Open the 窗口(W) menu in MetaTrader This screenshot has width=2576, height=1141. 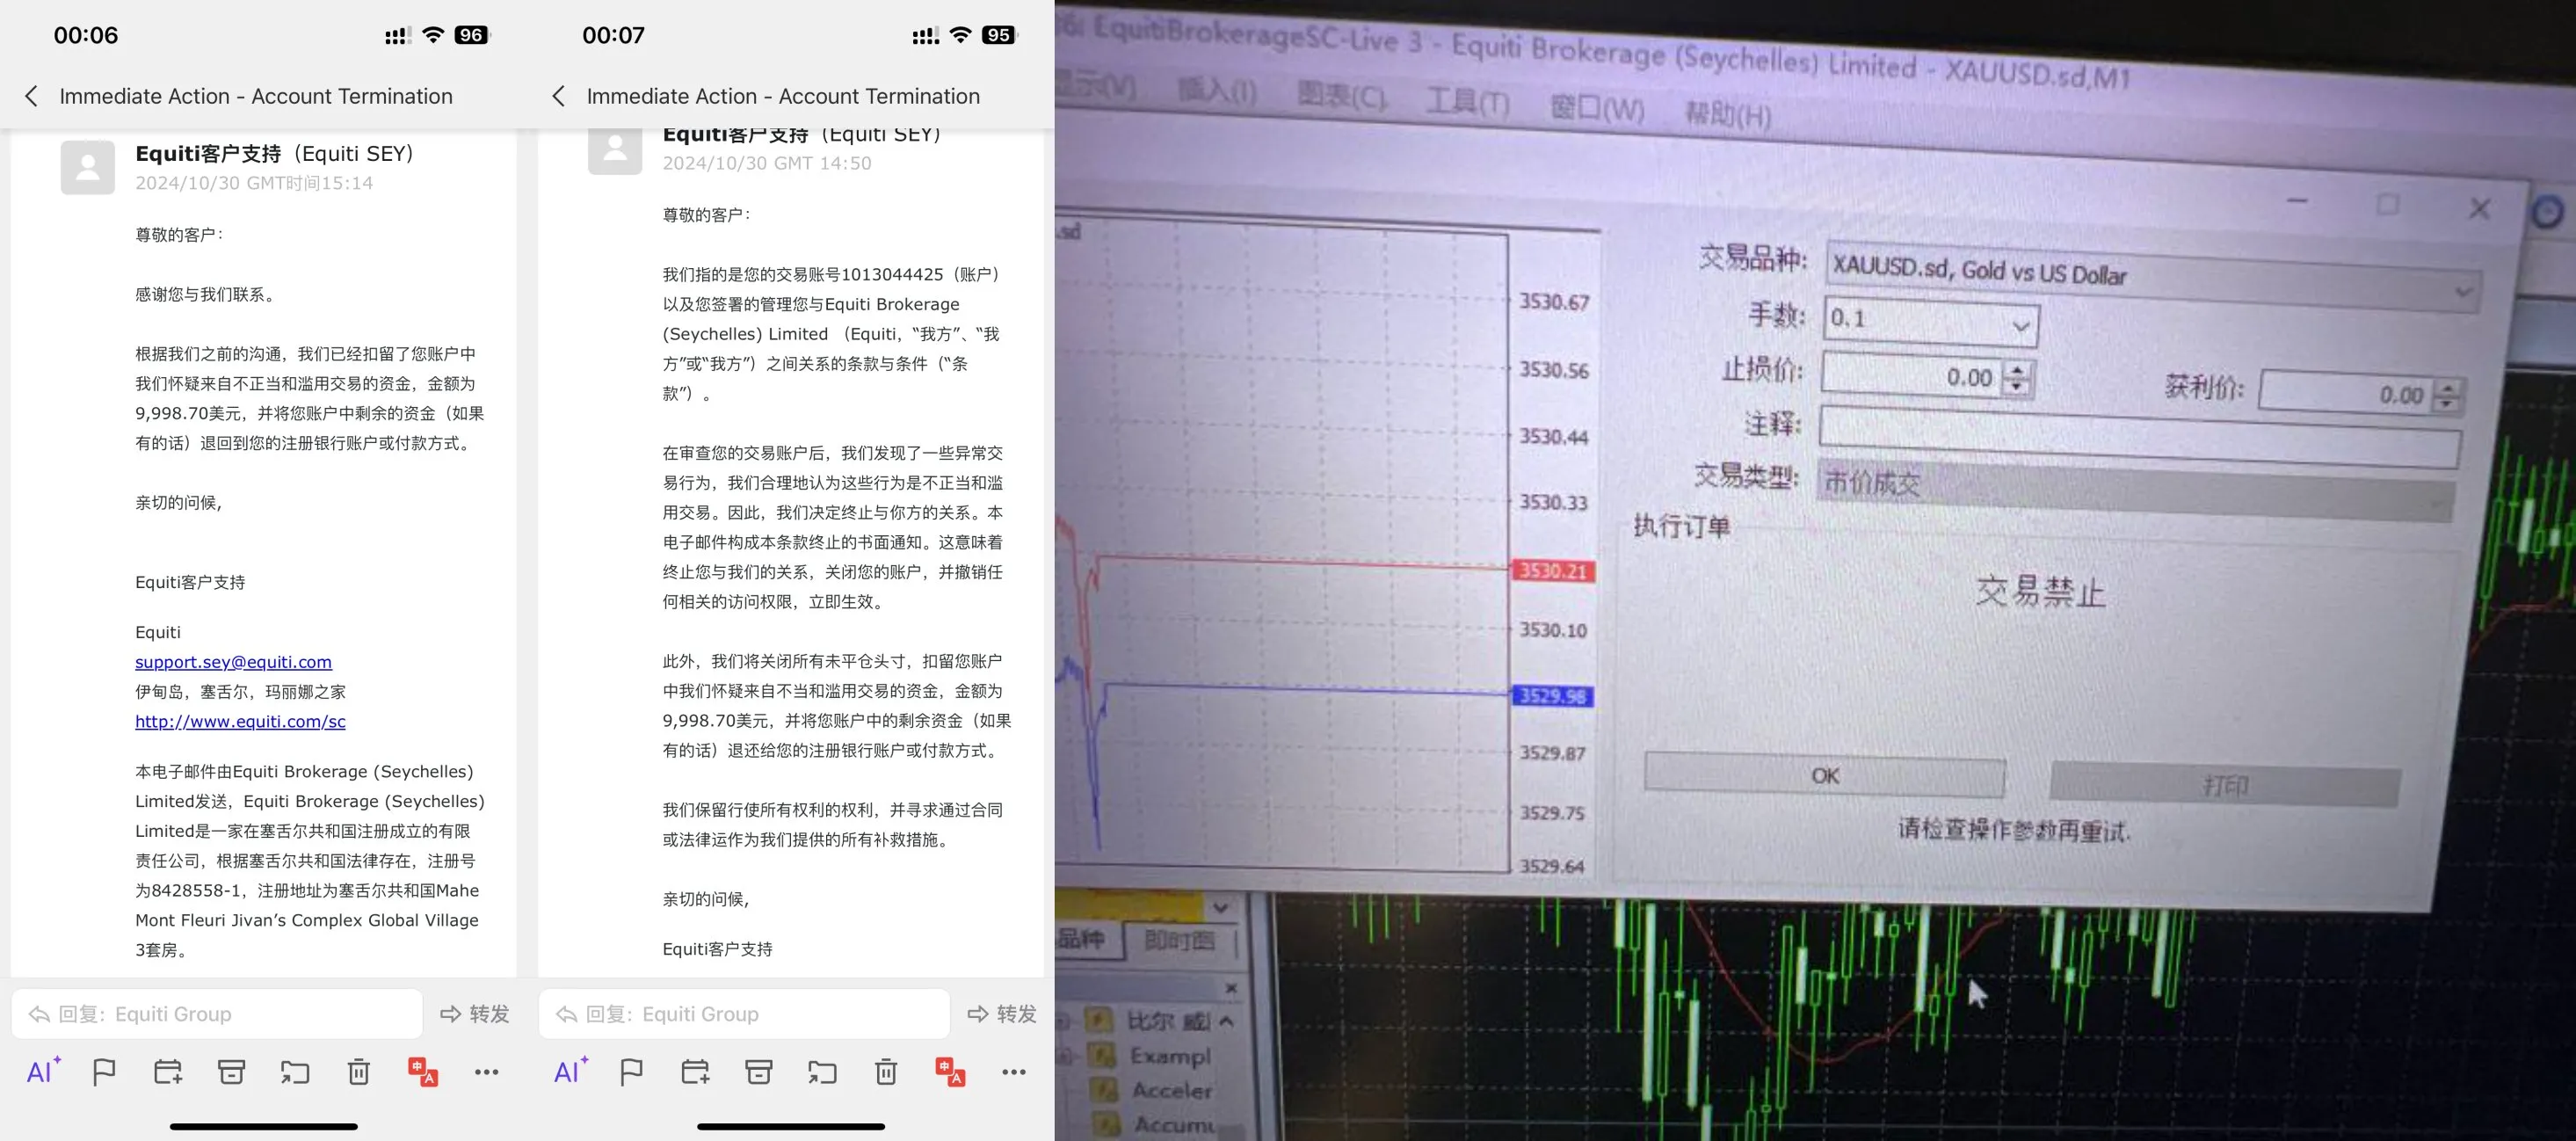pos(1596,107)
